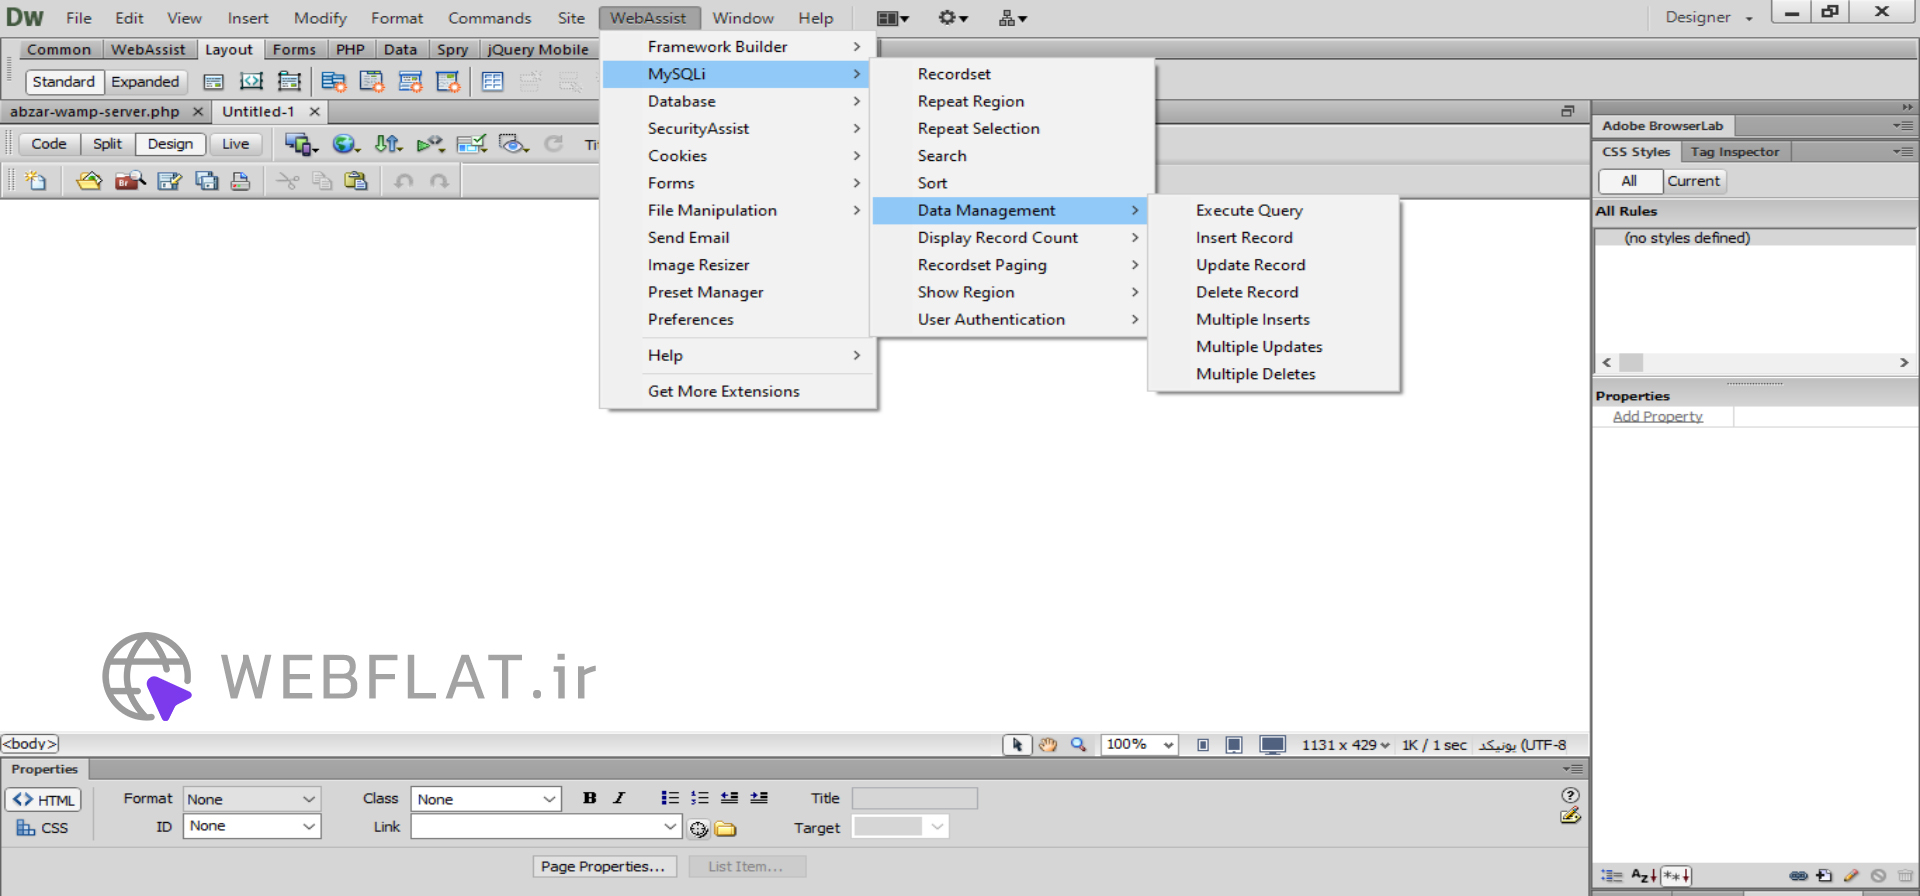Screen dimensions: 1920x896
Task: Insert Div Tag from Layout toolbar
Action: 213,82
